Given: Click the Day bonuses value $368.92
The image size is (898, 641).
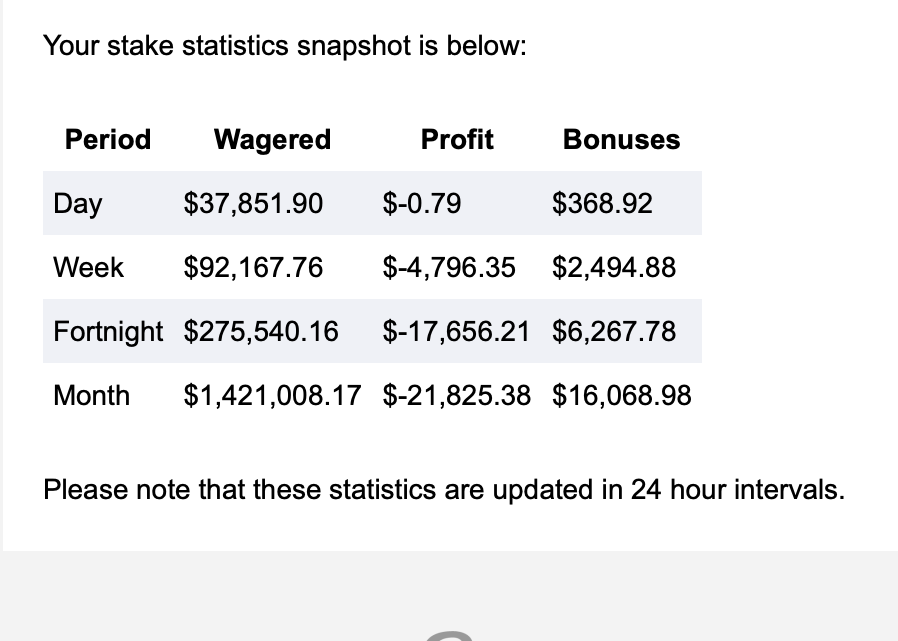Looking at the screenshot, I should point(602,204).
